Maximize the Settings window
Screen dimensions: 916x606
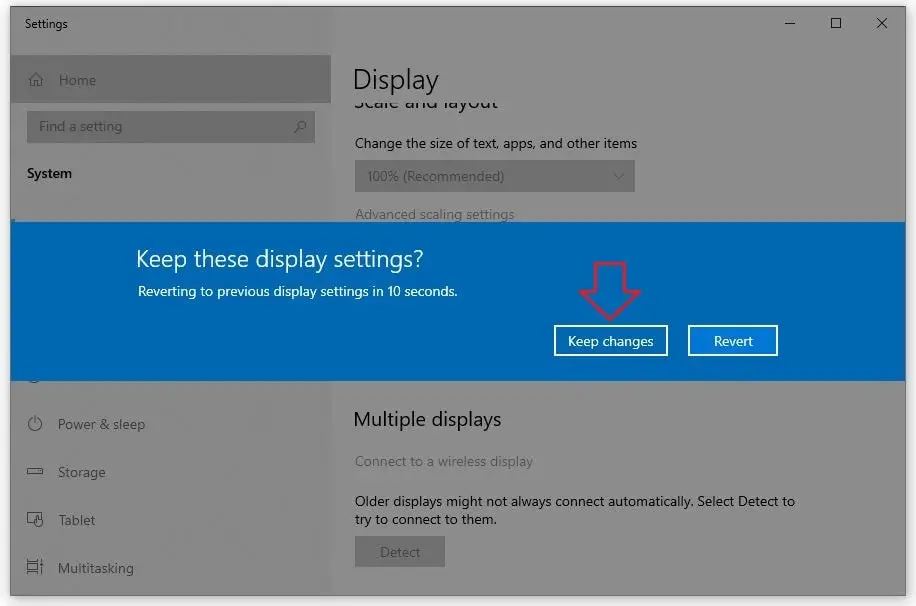click(x=836, y=23)
